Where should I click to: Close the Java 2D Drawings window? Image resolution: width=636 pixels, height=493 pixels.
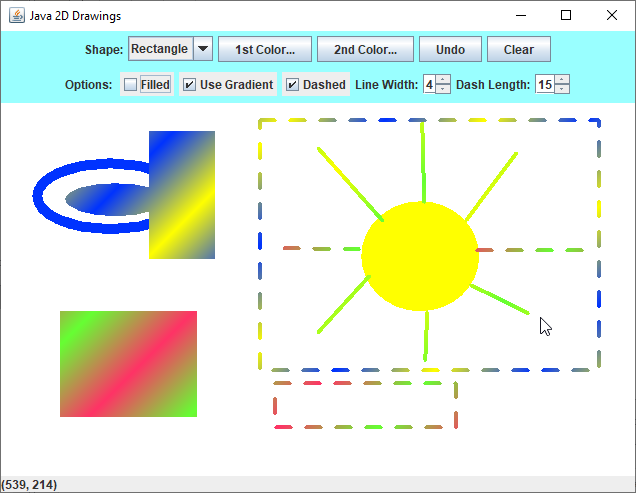[612, 15]
